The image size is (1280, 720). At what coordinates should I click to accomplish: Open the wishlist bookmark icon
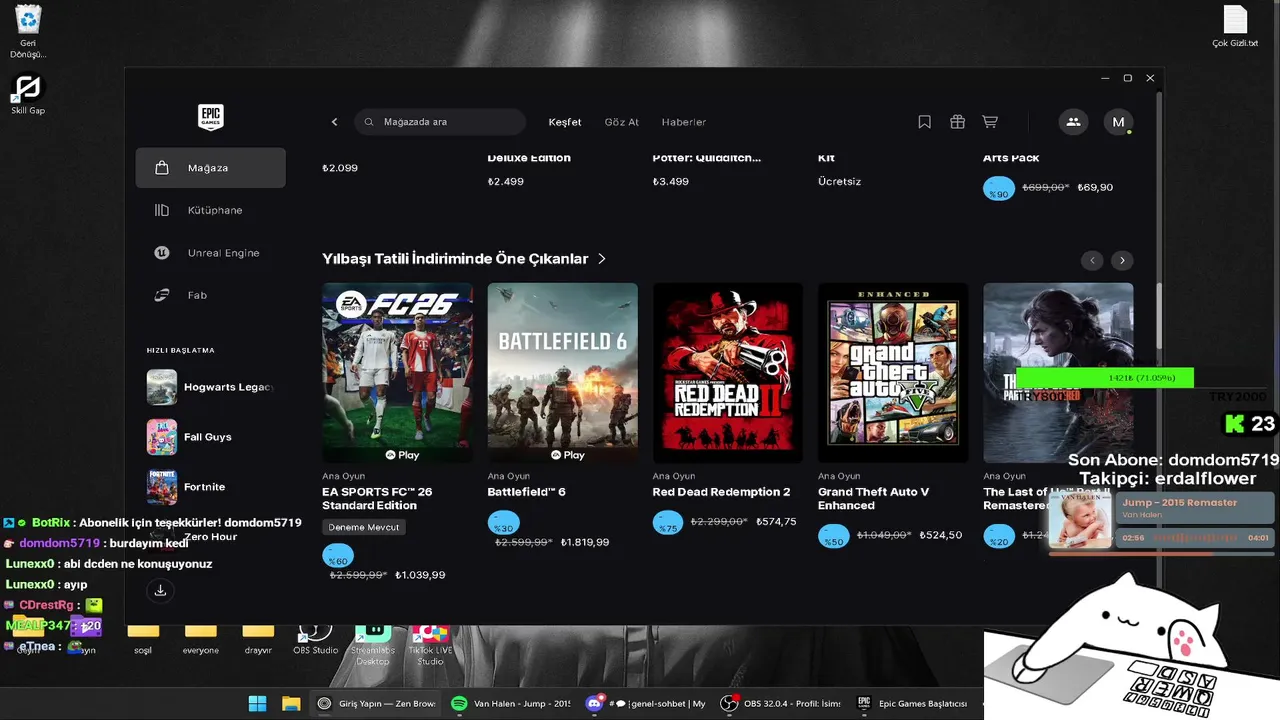coord(924,122)
